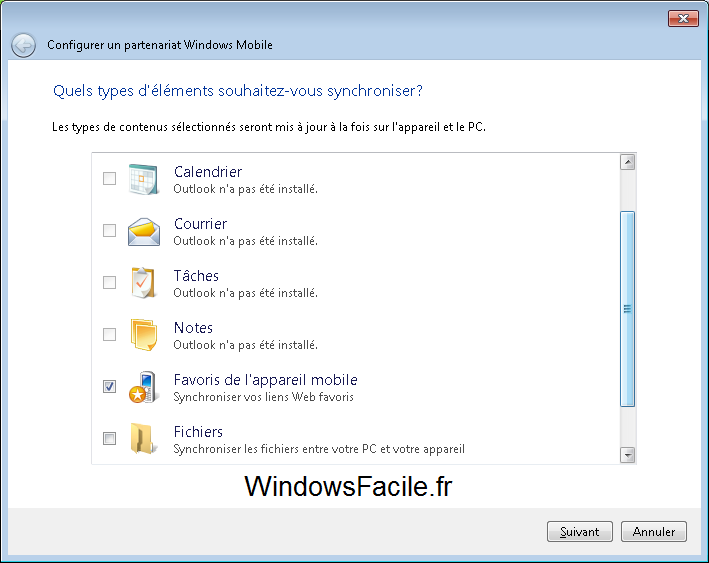
Task: Click the Fichiers folder icon
Action: point(144,439)
